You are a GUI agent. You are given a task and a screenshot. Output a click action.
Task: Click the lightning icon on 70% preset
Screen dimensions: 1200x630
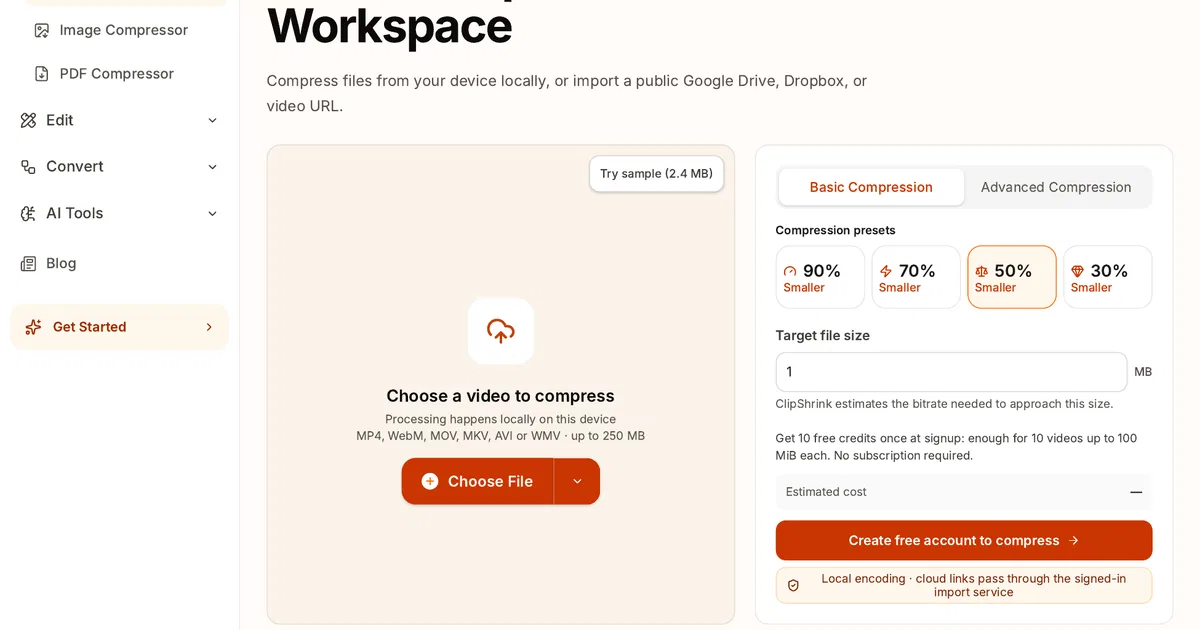coord(886,271)
